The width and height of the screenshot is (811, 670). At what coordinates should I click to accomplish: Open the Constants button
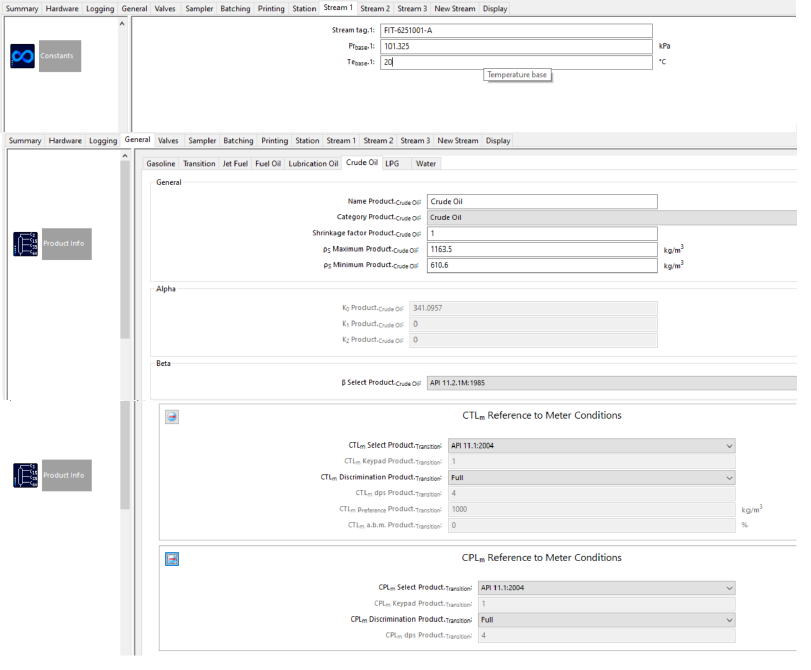[60, 56]
